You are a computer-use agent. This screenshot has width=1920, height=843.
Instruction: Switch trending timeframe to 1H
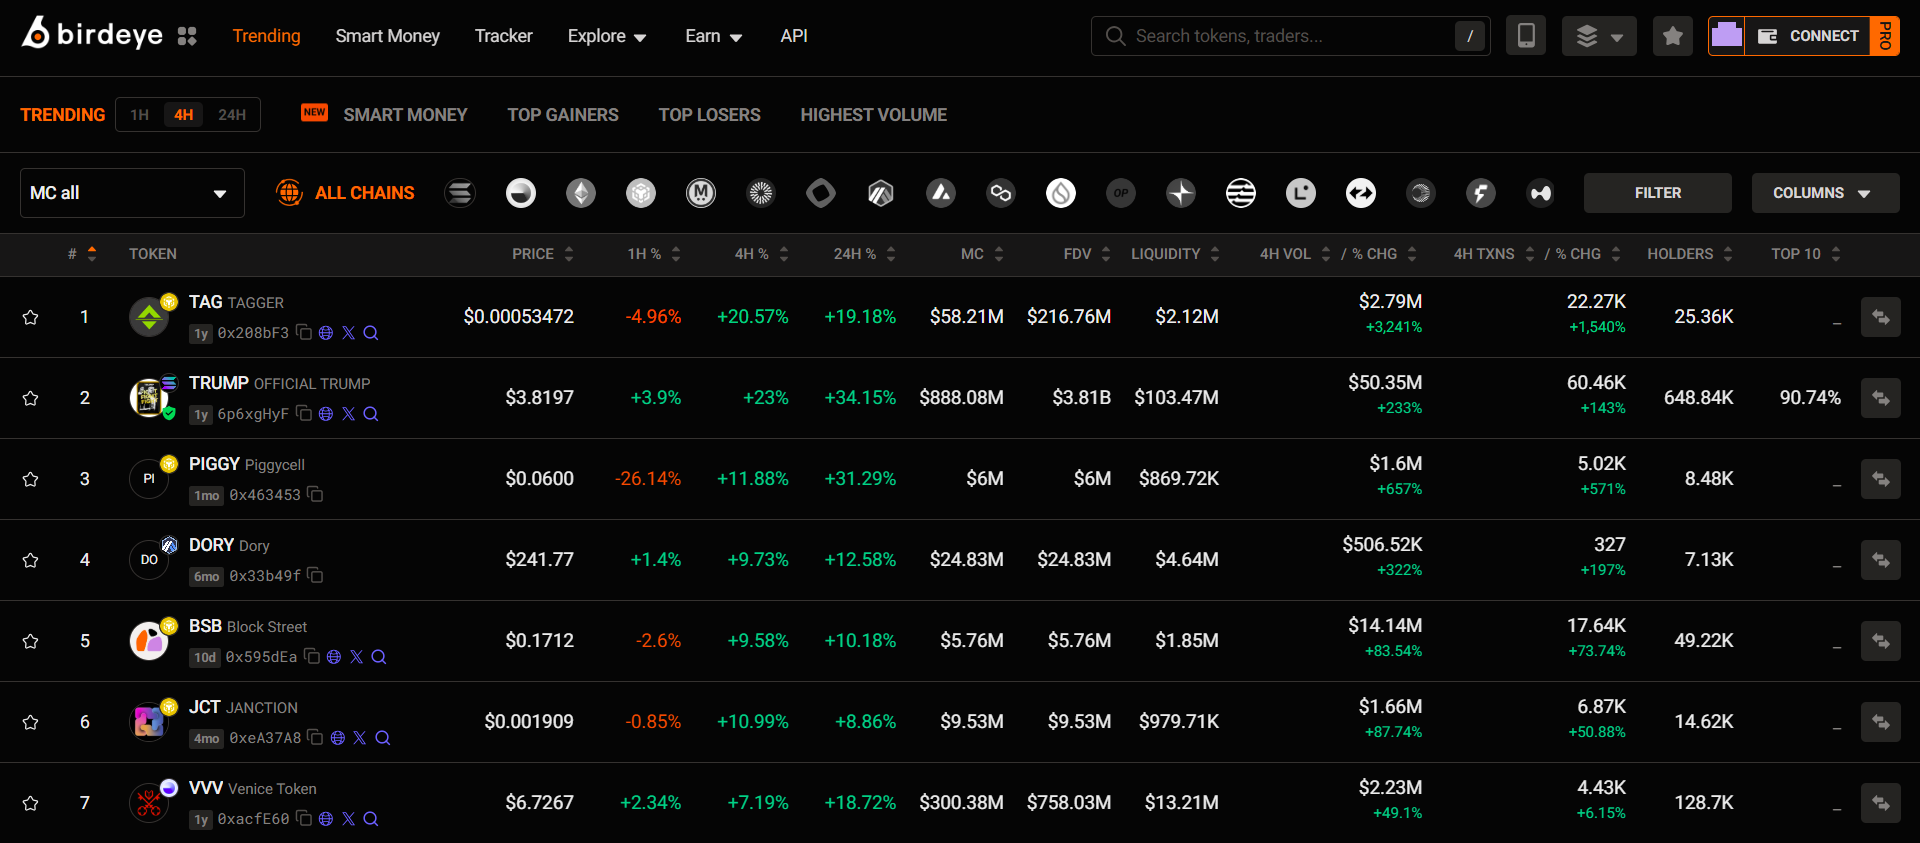pyautogui.click(x=139, y=115)
